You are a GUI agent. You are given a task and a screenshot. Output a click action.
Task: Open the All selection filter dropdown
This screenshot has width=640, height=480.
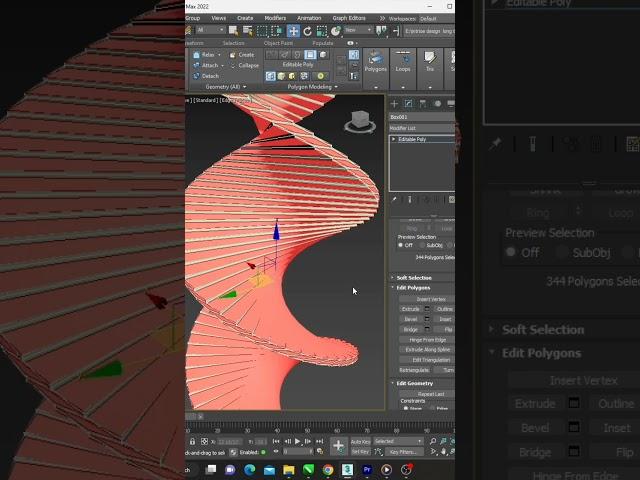pos(211,30)
